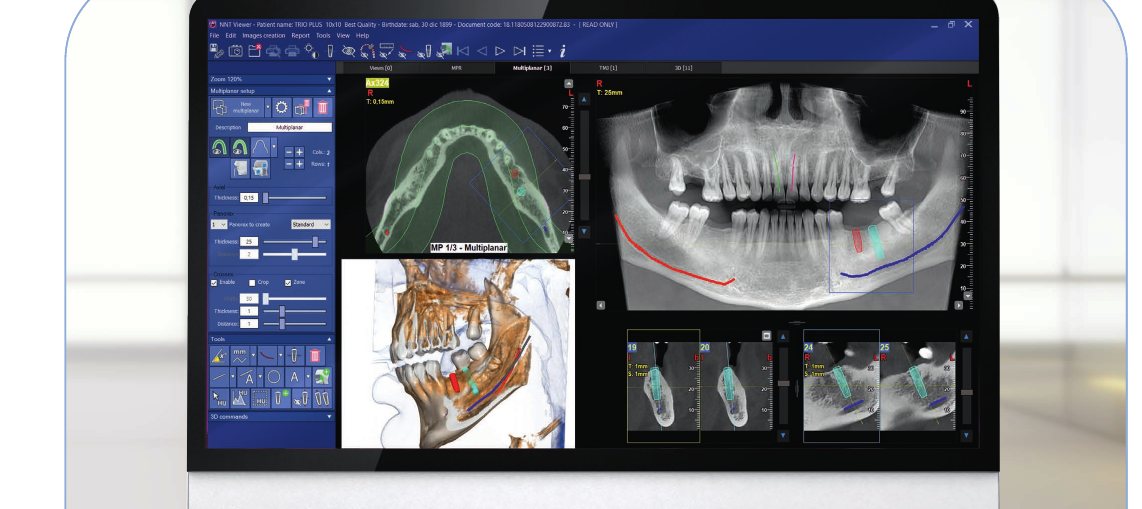Select the angle measurement tool in Tools
The image size is (1142, 509).
[x=219, y=356]
